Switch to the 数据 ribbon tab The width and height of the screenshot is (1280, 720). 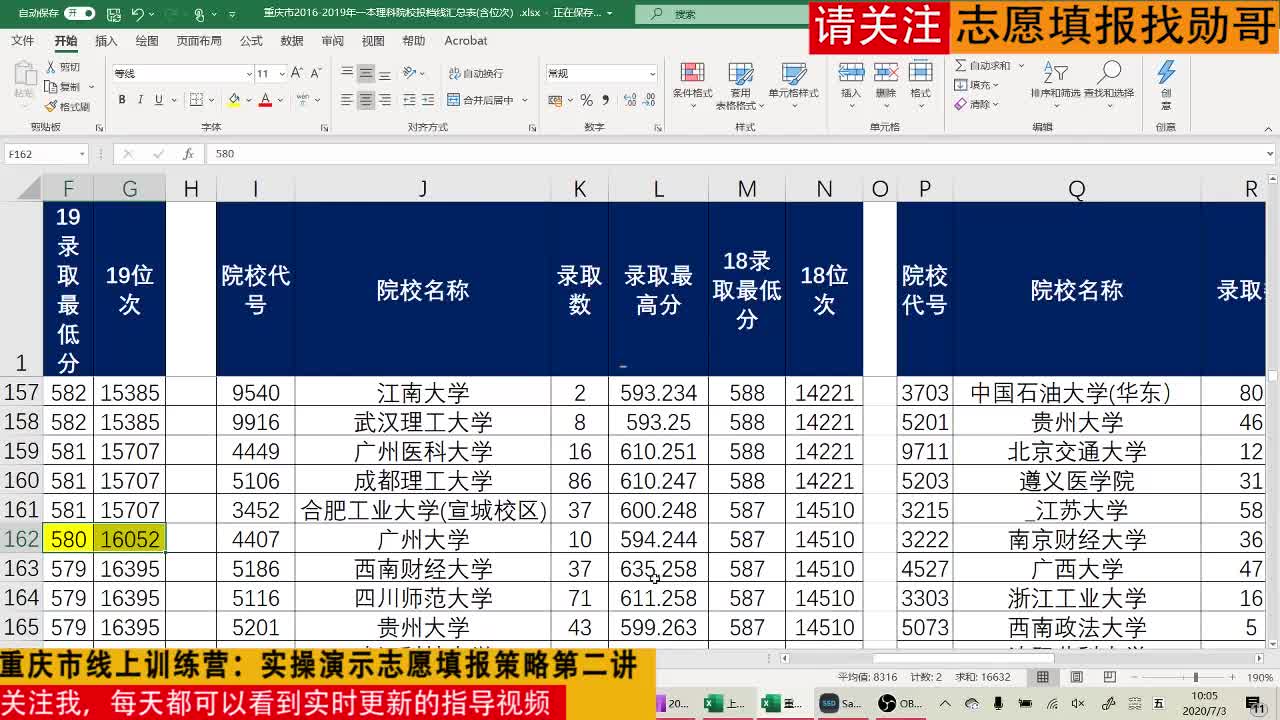tap(292, 41)
